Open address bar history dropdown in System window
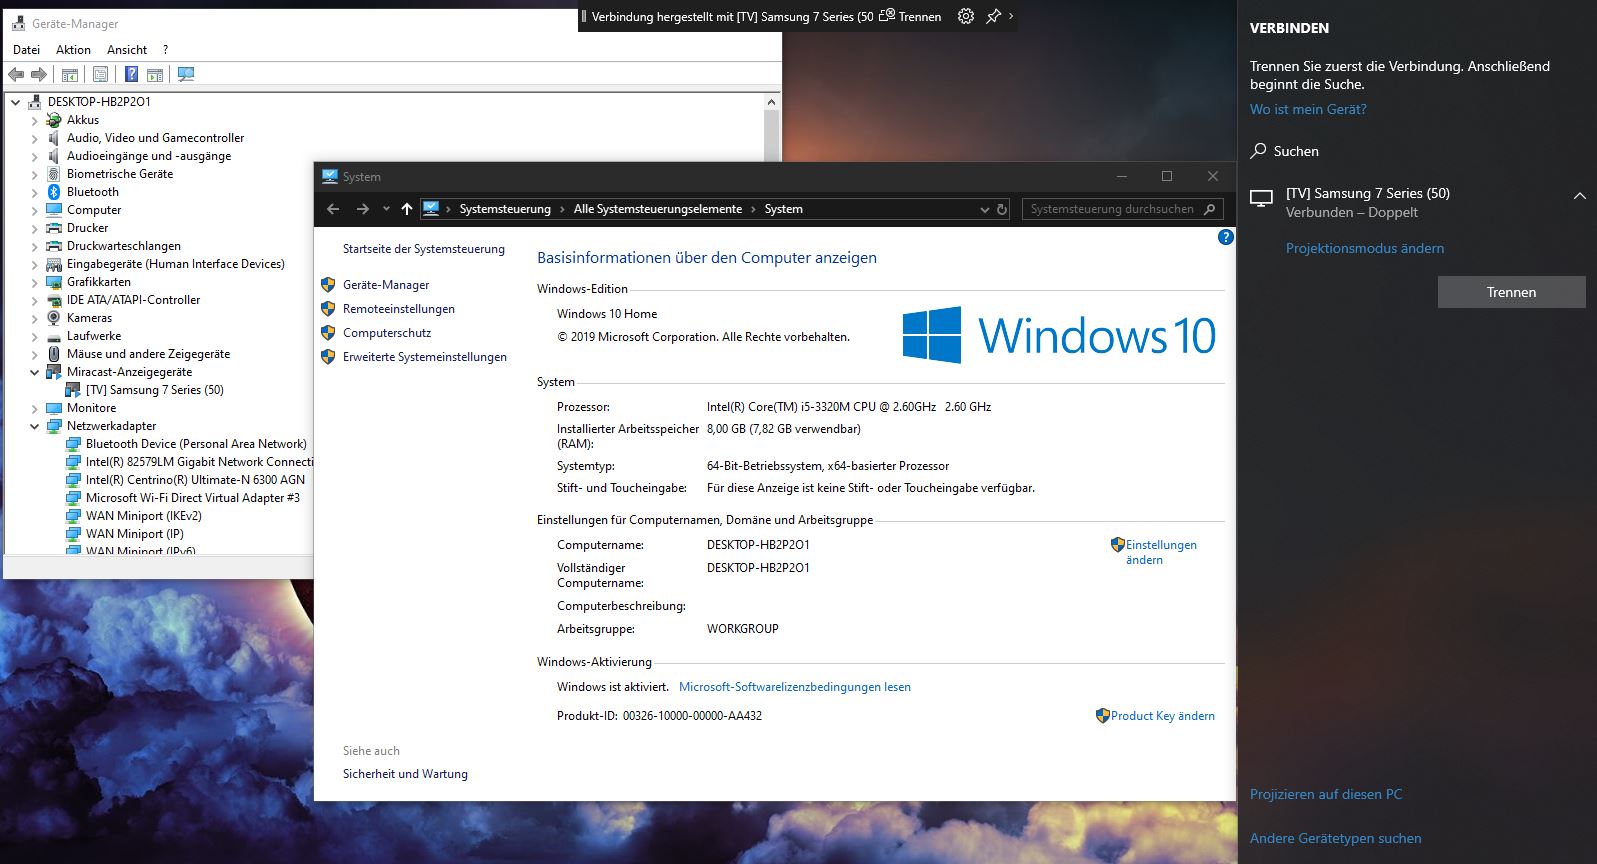 tap(985, 209)
